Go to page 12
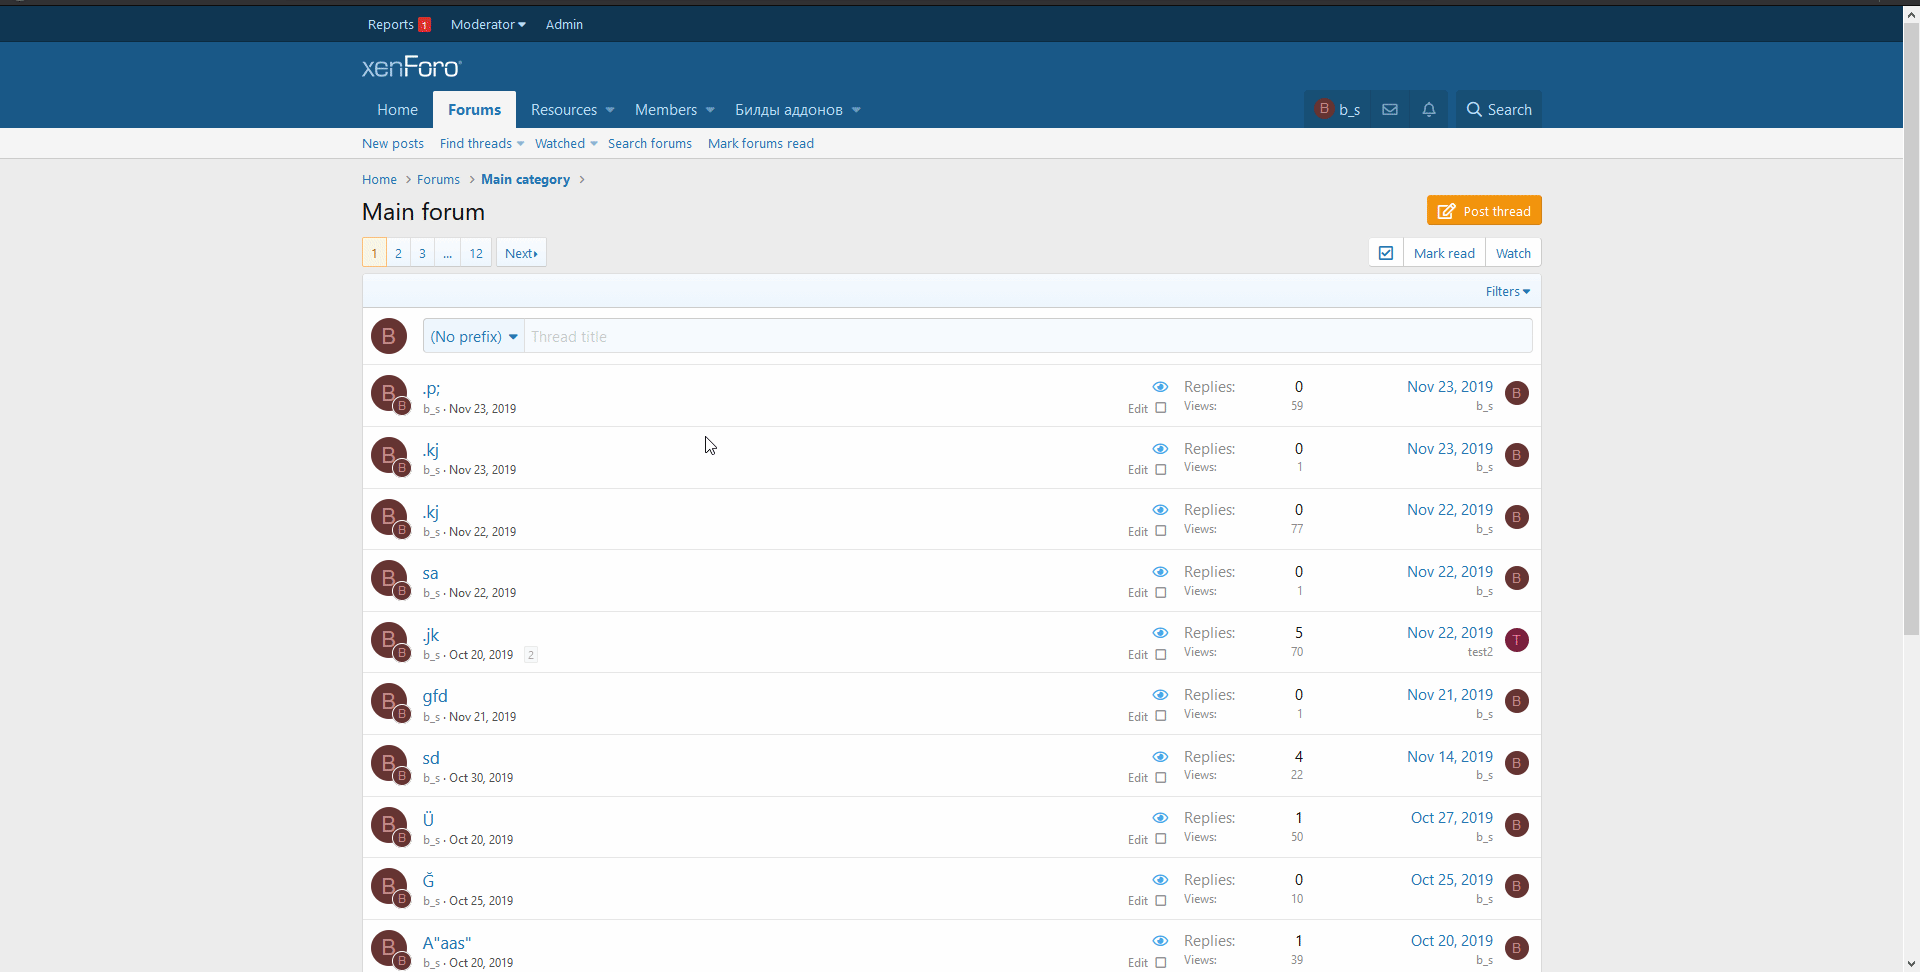Viewport: 1920px width, 972px height. (476, 253)
